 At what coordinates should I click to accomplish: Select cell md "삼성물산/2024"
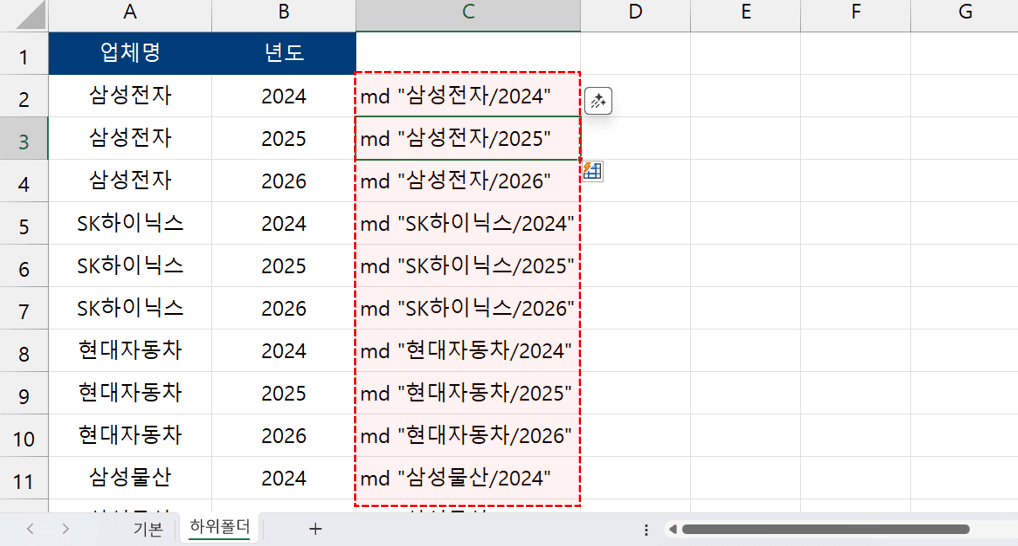(468, 478)
